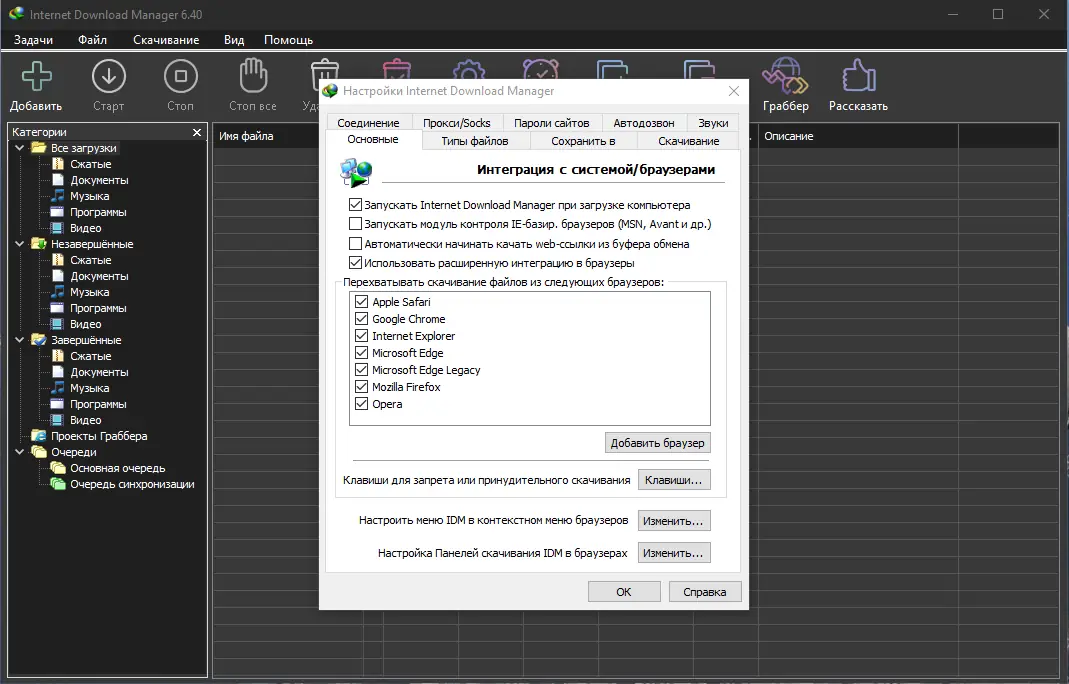Click the Незавершённые folder icon
This screenshot has width=1069, height=684.
tap(39, 244)
